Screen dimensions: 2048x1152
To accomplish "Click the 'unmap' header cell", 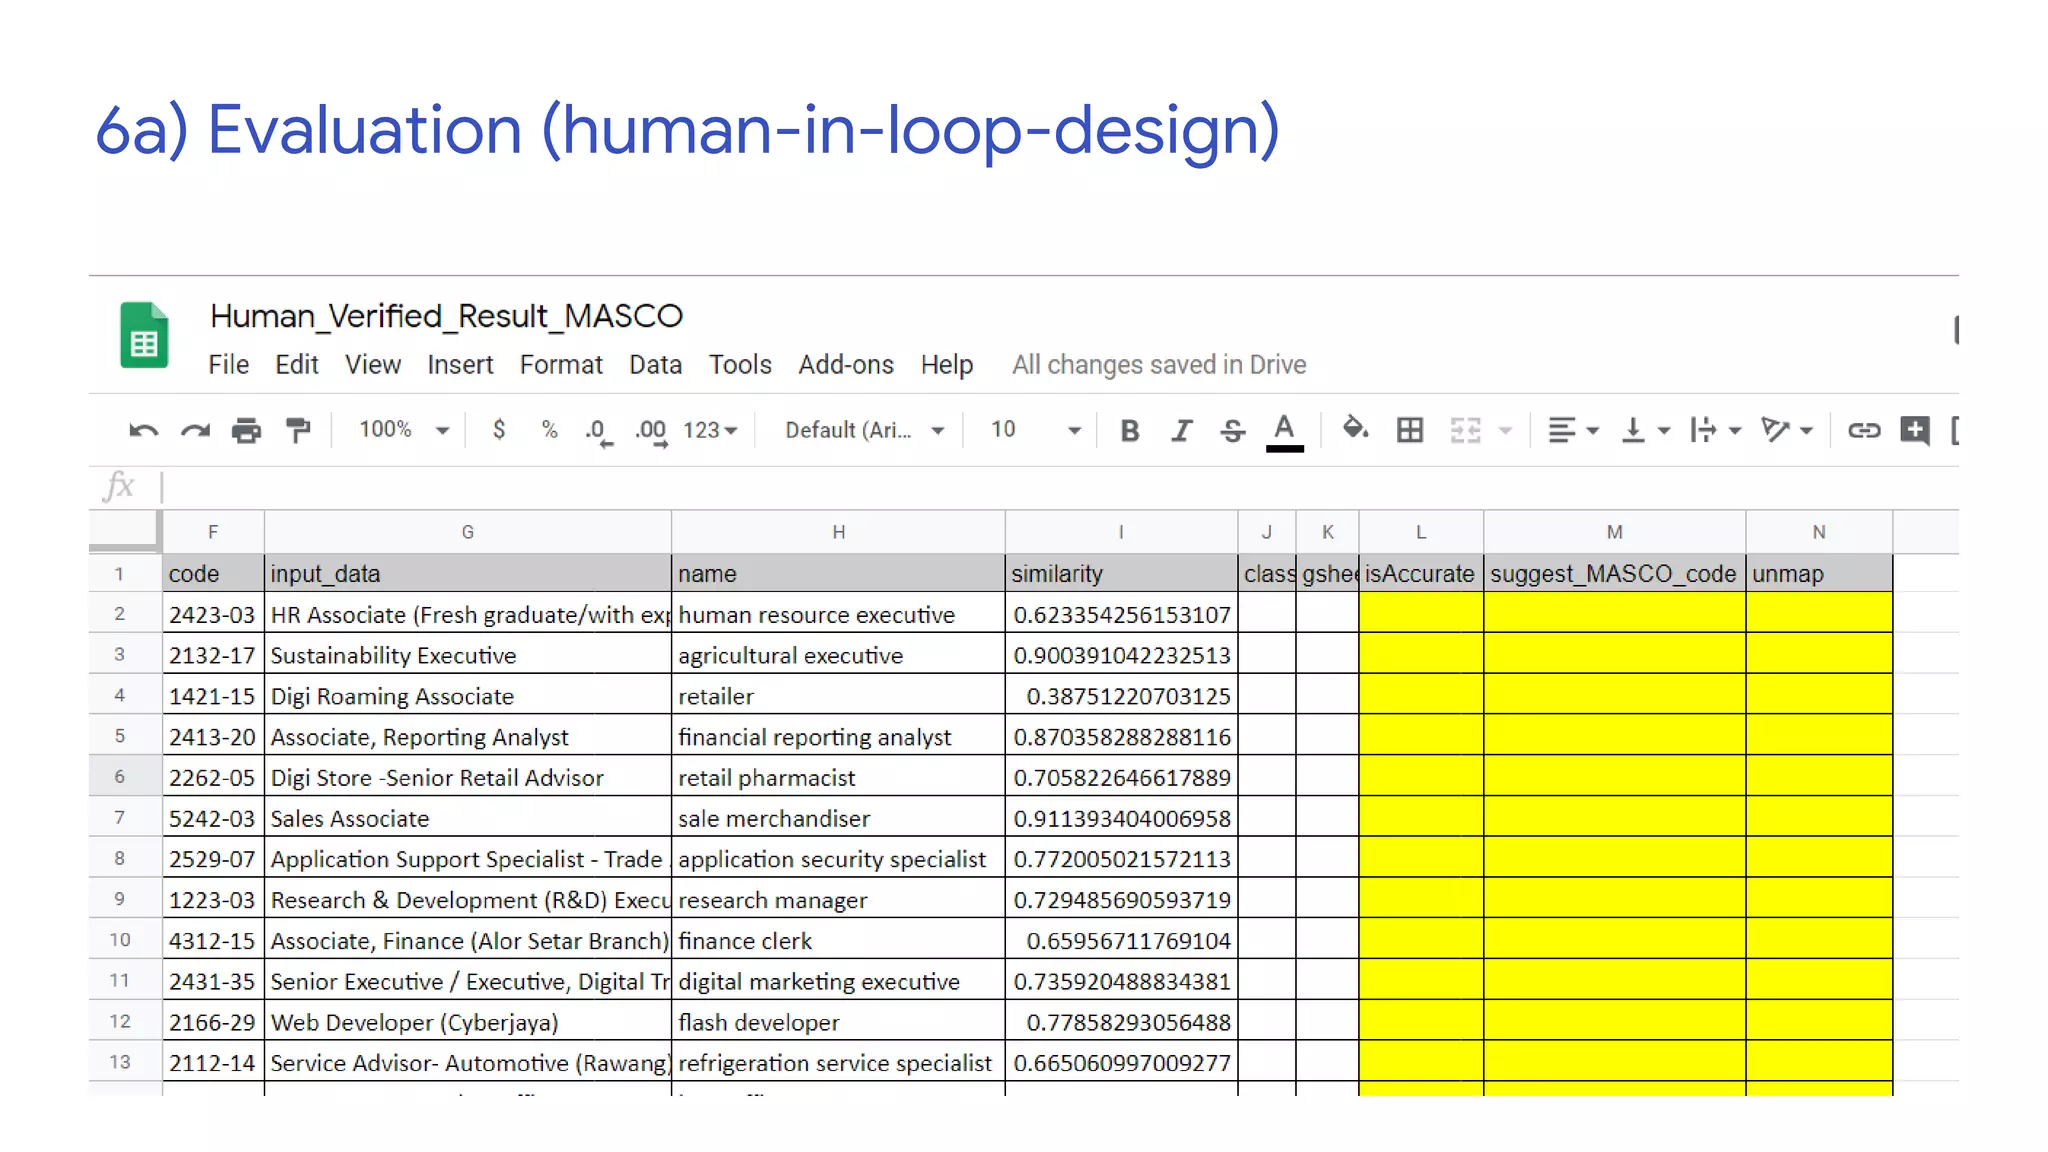I will [x=1819, y=573].
